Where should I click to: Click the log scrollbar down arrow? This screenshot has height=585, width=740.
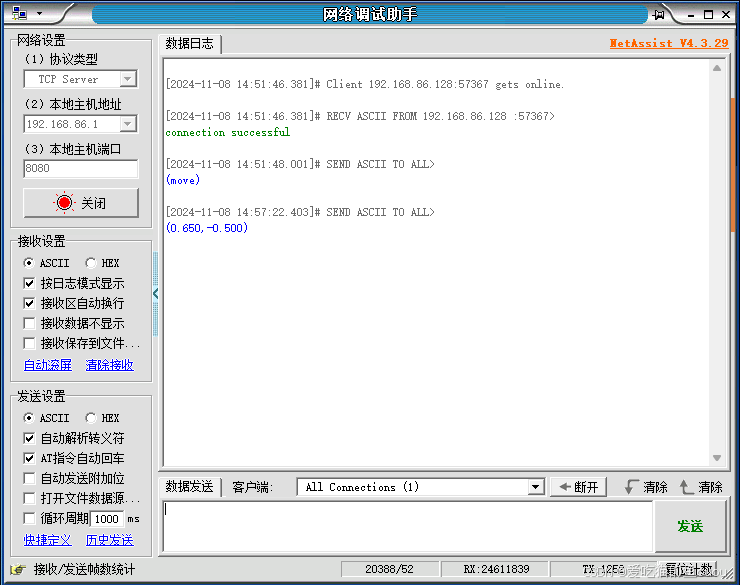point(717,458)
